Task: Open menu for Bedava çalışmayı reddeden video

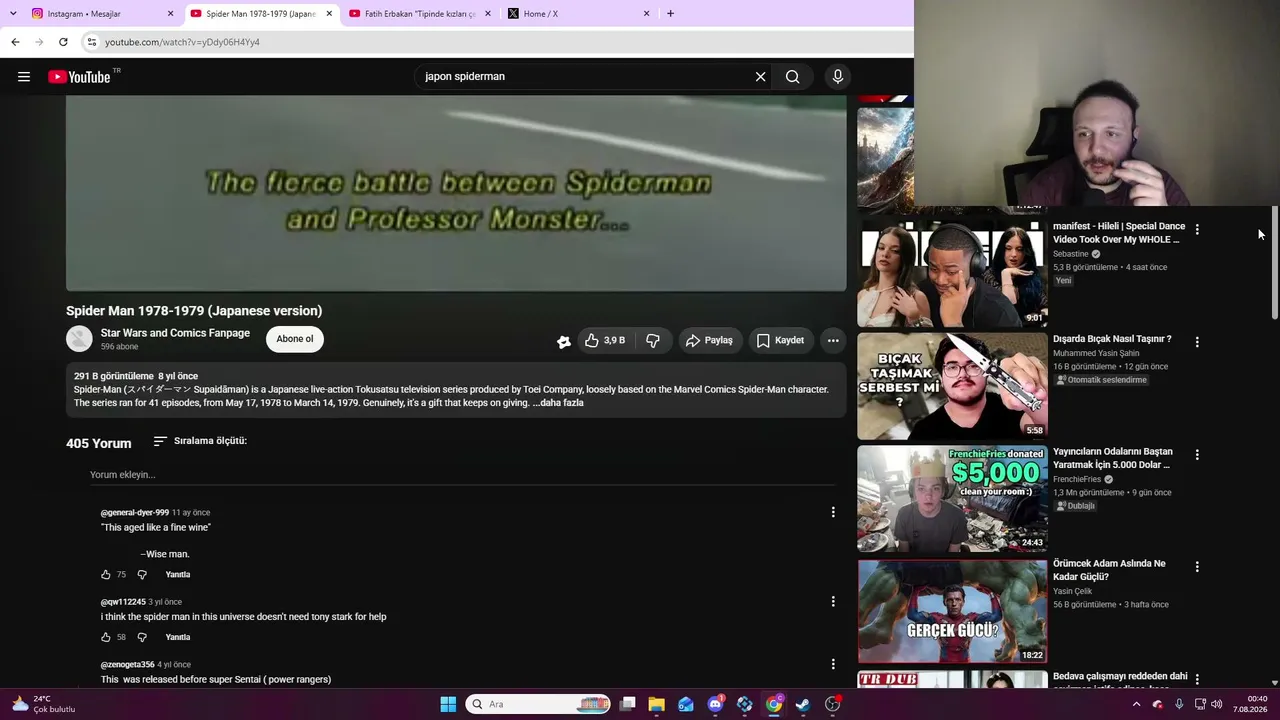Action: [1197, 680]
